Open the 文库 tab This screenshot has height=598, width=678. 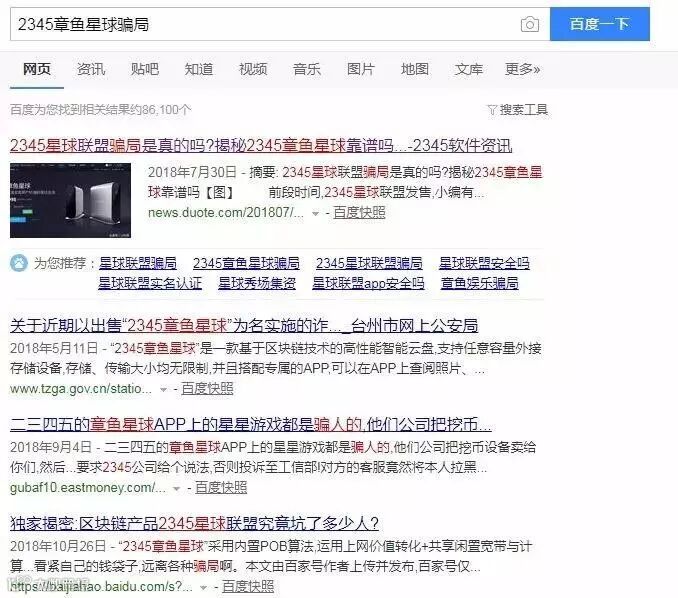click(x=469, y=69)
